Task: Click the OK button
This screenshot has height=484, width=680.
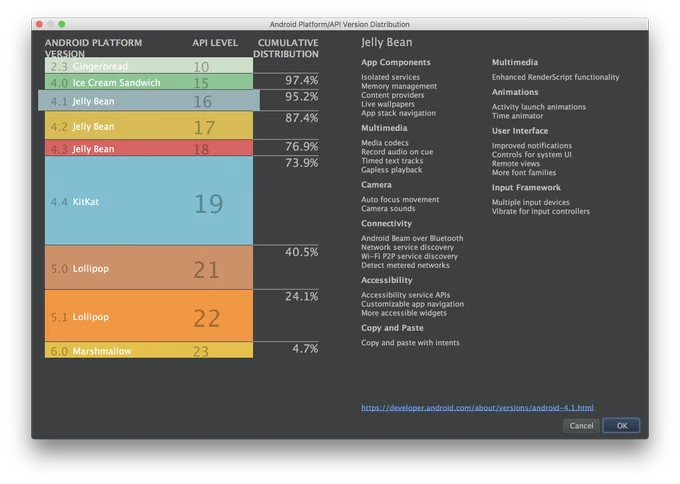Action: click(621, 425)
